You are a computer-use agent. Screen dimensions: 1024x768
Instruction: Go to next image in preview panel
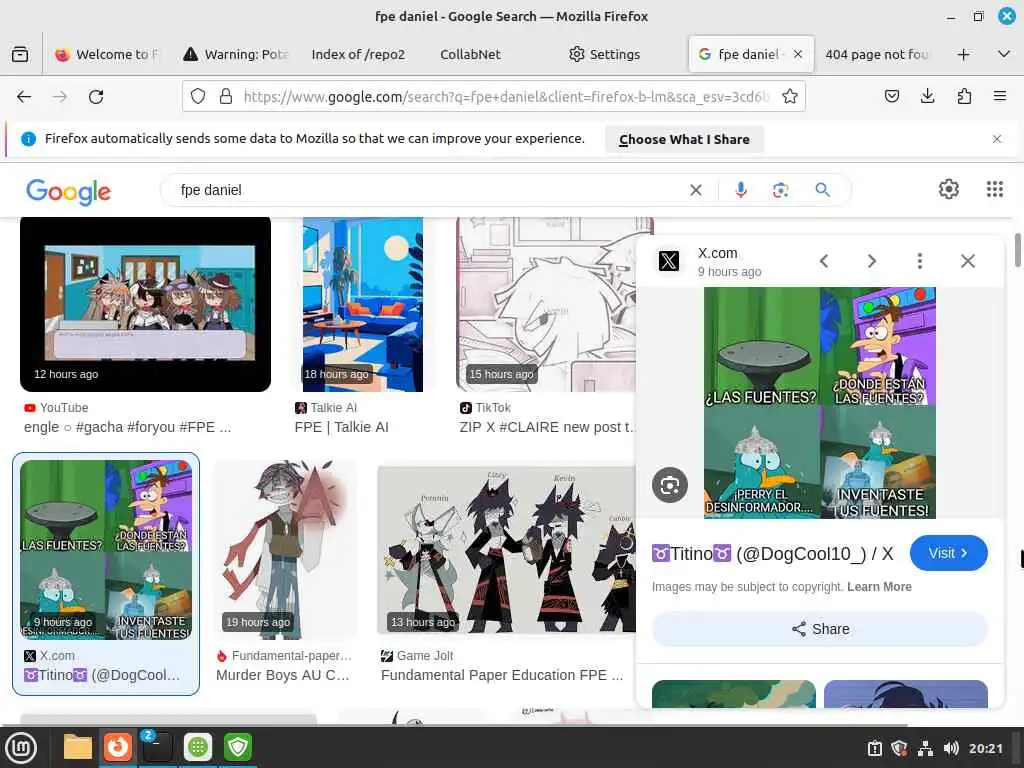point(872,261)
